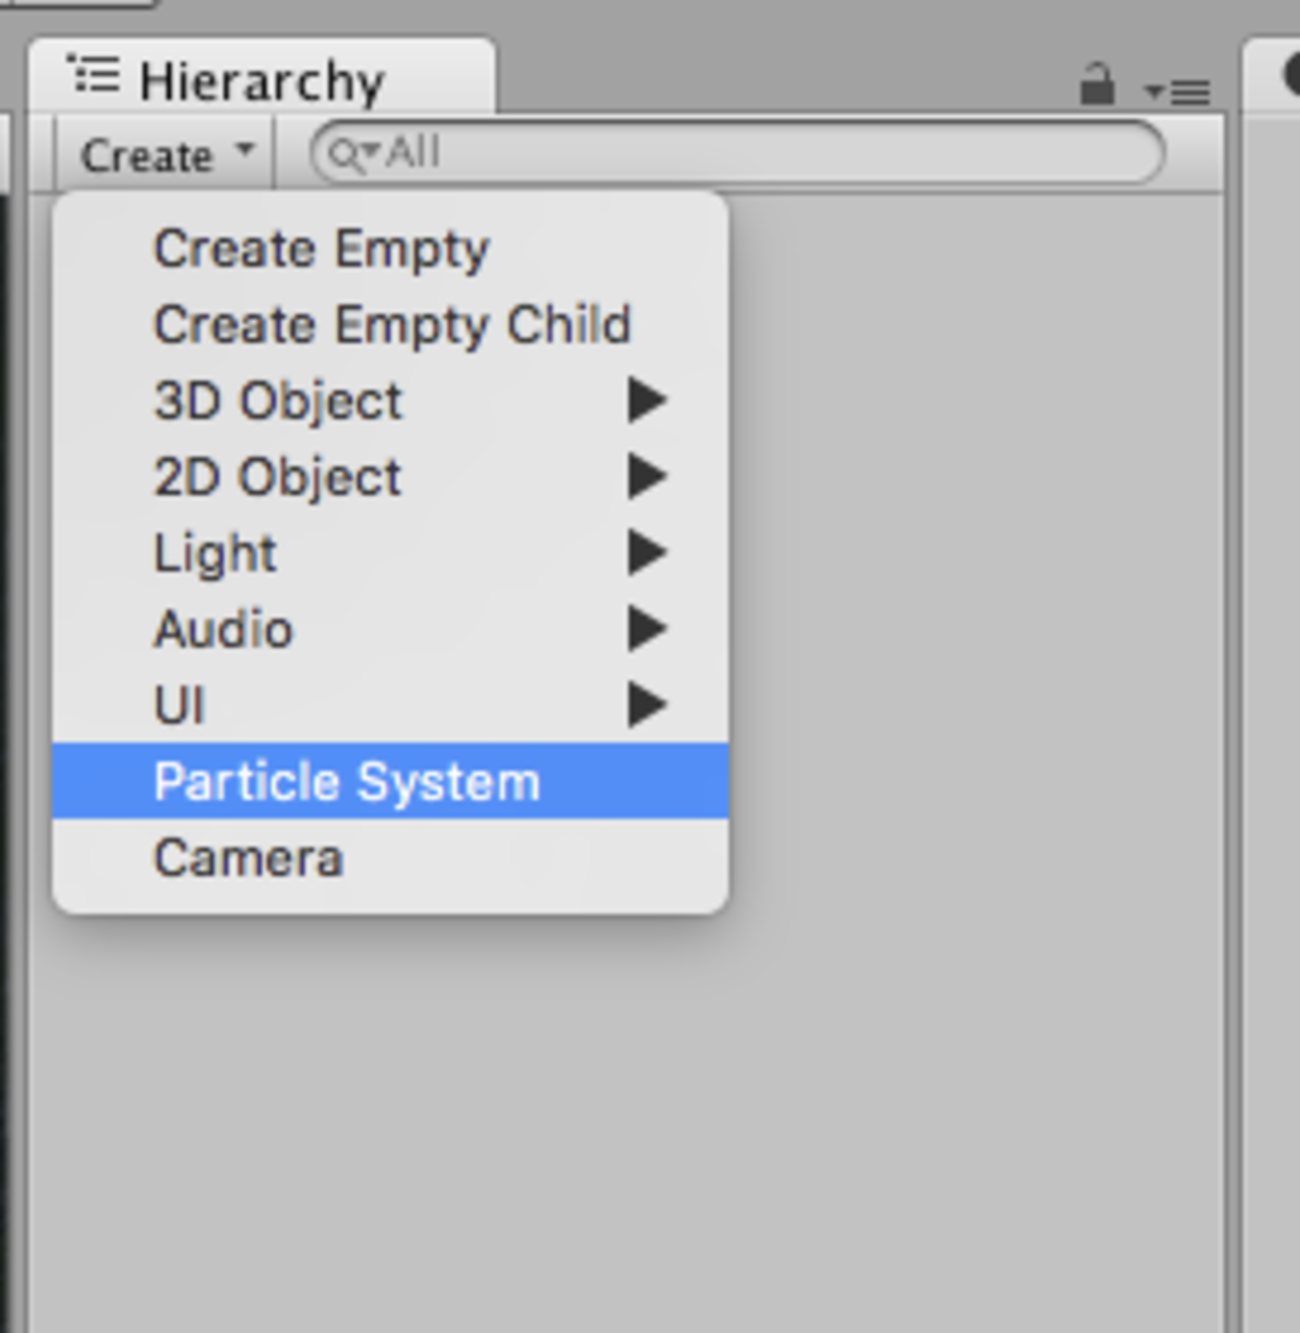Screen dimensions: 1300x1333
Task: Add a Camera from the menu
Action: click(x=390, y=857)
